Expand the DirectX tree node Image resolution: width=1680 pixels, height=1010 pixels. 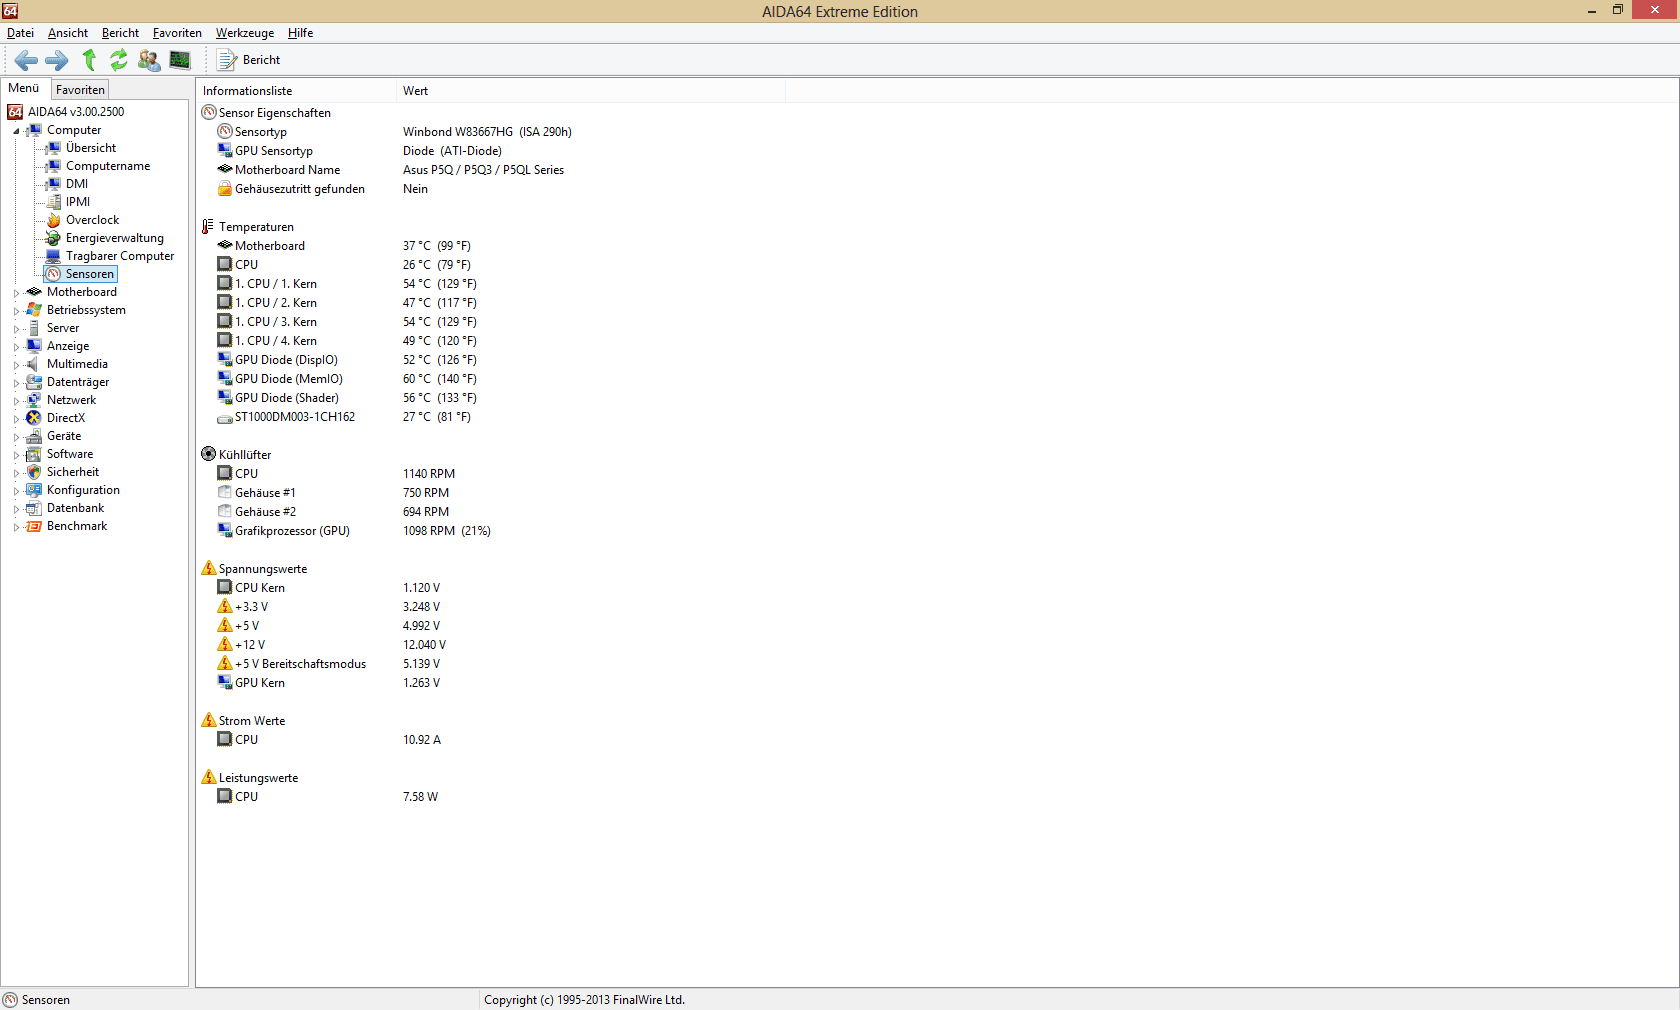pyautogui.click(x=16, y=419)
